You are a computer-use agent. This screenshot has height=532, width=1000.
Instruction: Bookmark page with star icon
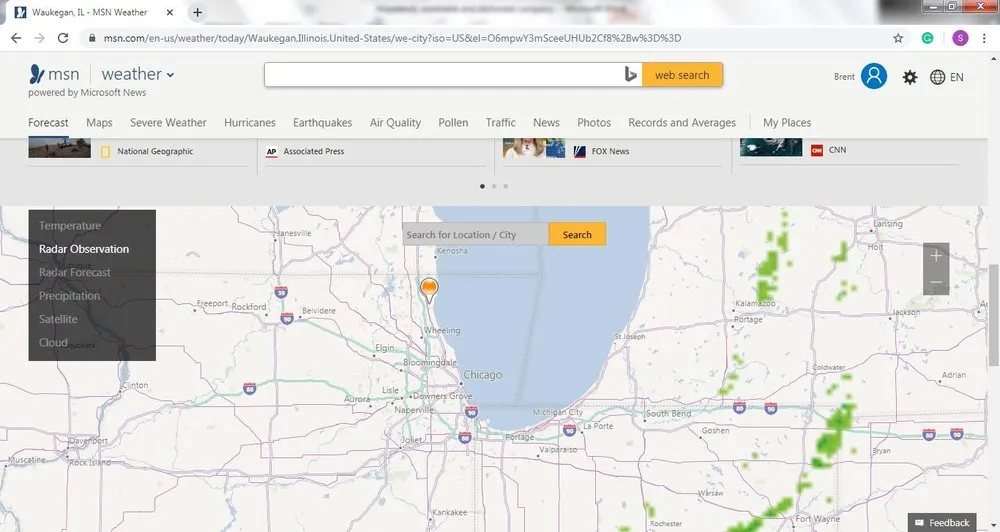pyautogui.click(x=898, y=38)
